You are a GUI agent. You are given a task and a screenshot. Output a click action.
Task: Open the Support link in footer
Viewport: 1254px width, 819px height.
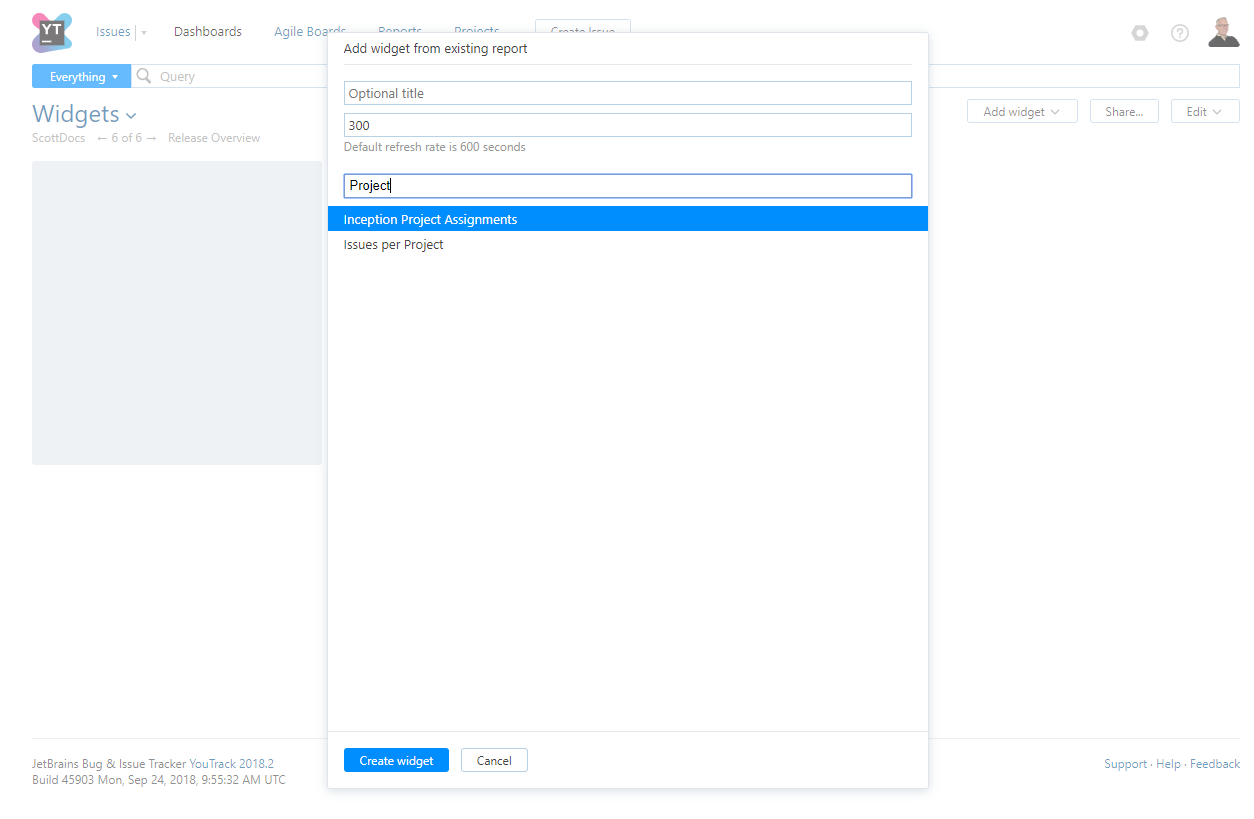[x=1125, y=764]
